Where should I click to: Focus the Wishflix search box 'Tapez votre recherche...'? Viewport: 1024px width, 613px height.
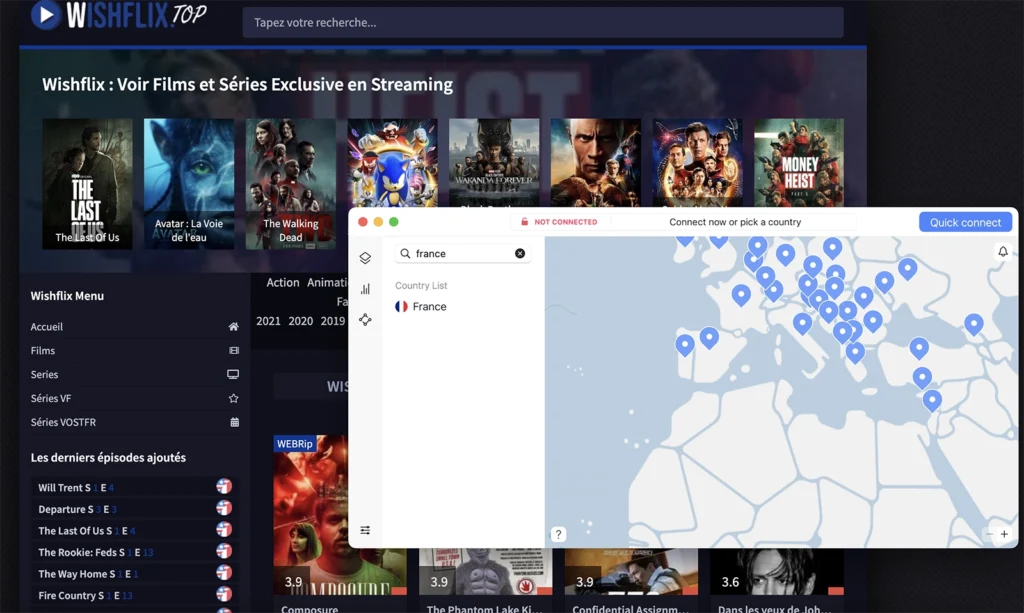click(543, 23)
